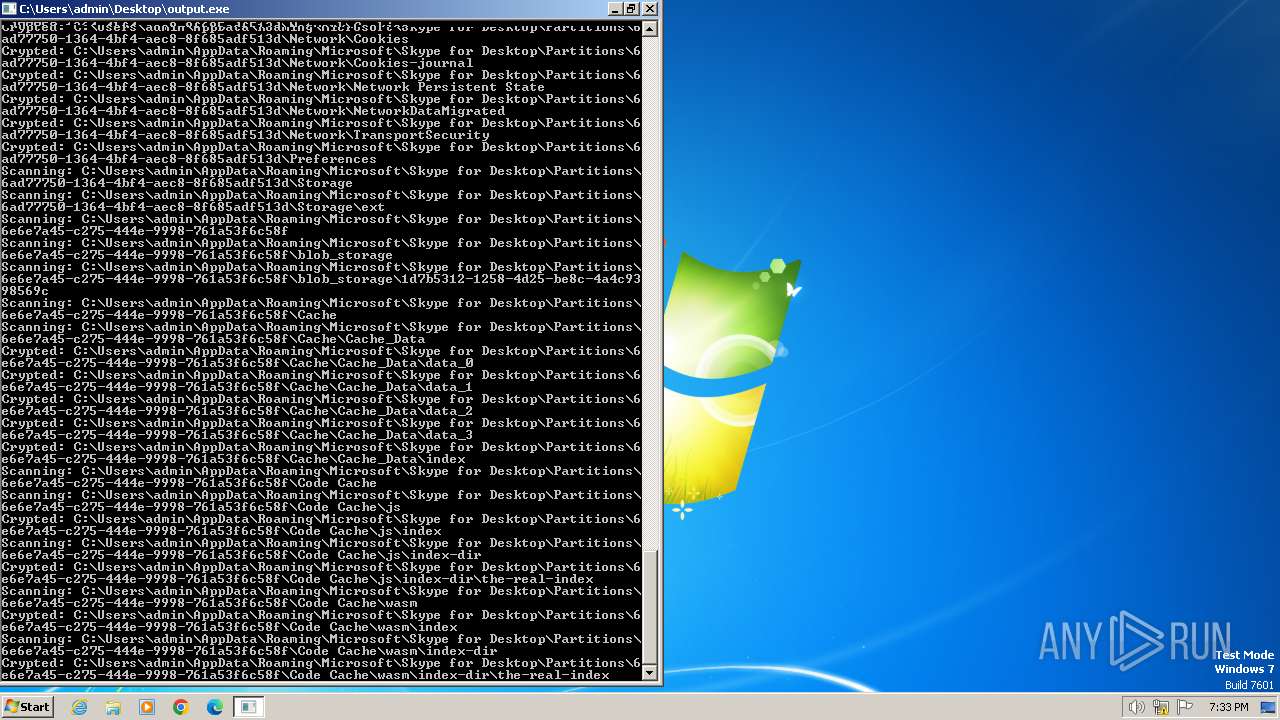Viewport: 1280px width, 720px height.
Task: Click the console vertical scrollbar thumb
Action: click(x=650, y=607)
